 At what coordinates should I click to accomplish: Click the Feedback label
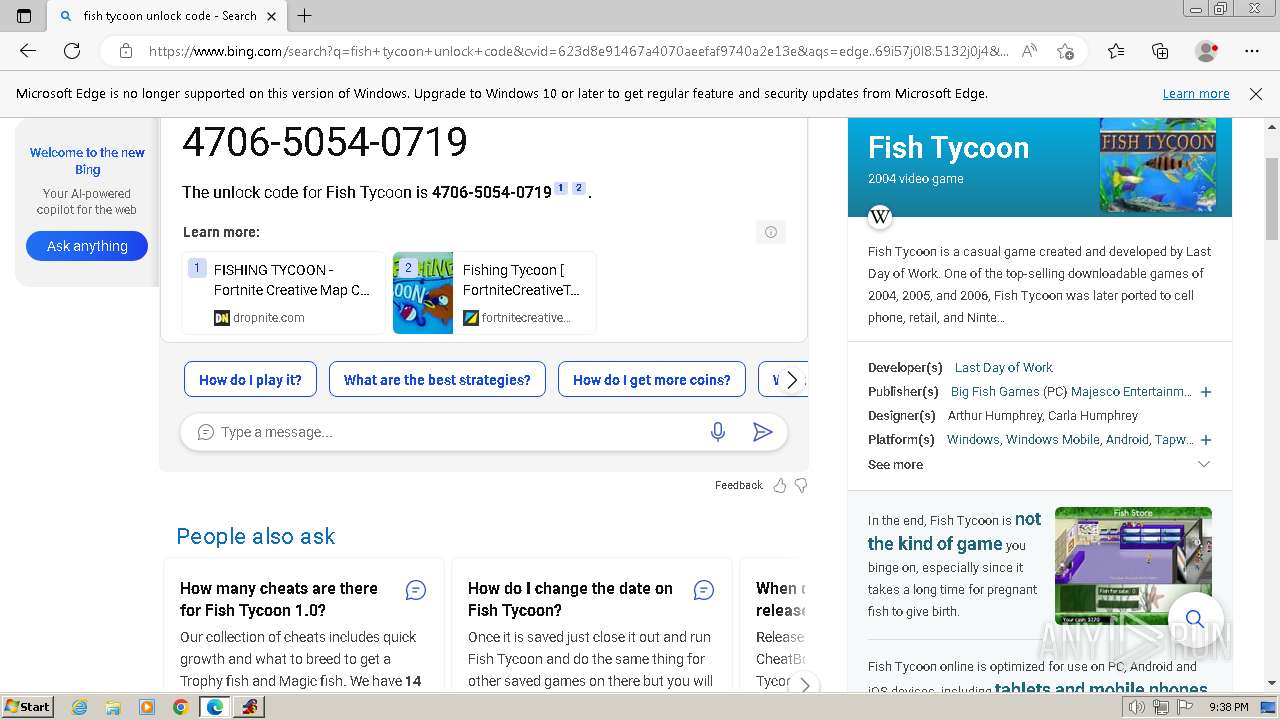[739, 485]
